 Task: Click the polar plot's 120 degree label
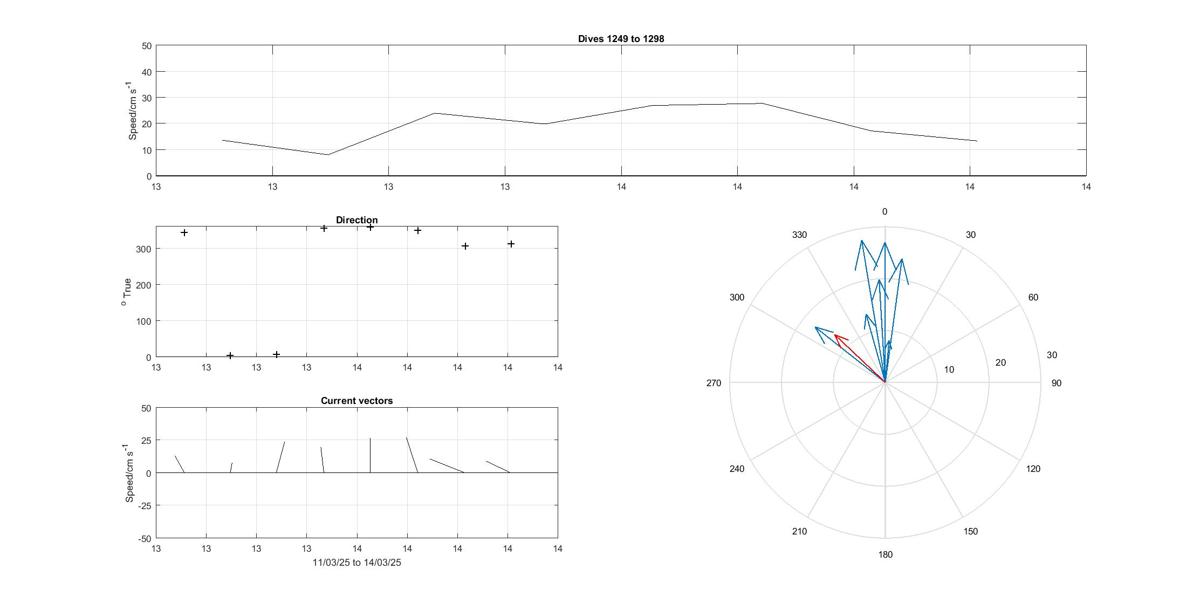pos(1033,469)
